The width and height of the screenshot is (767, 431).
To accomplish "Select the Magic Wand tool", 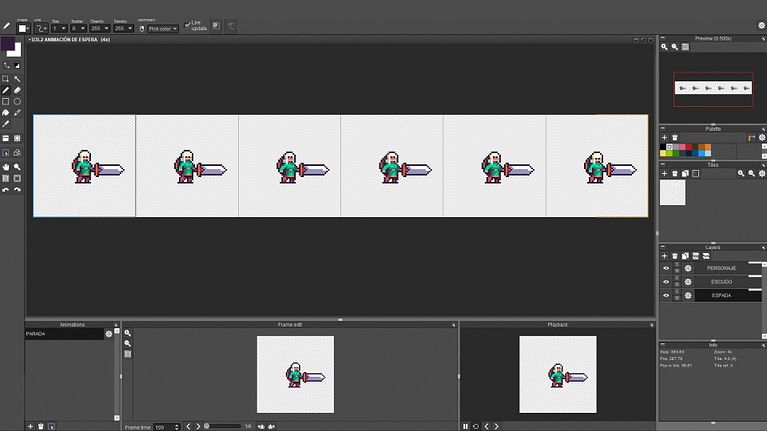I will point(18,78).
